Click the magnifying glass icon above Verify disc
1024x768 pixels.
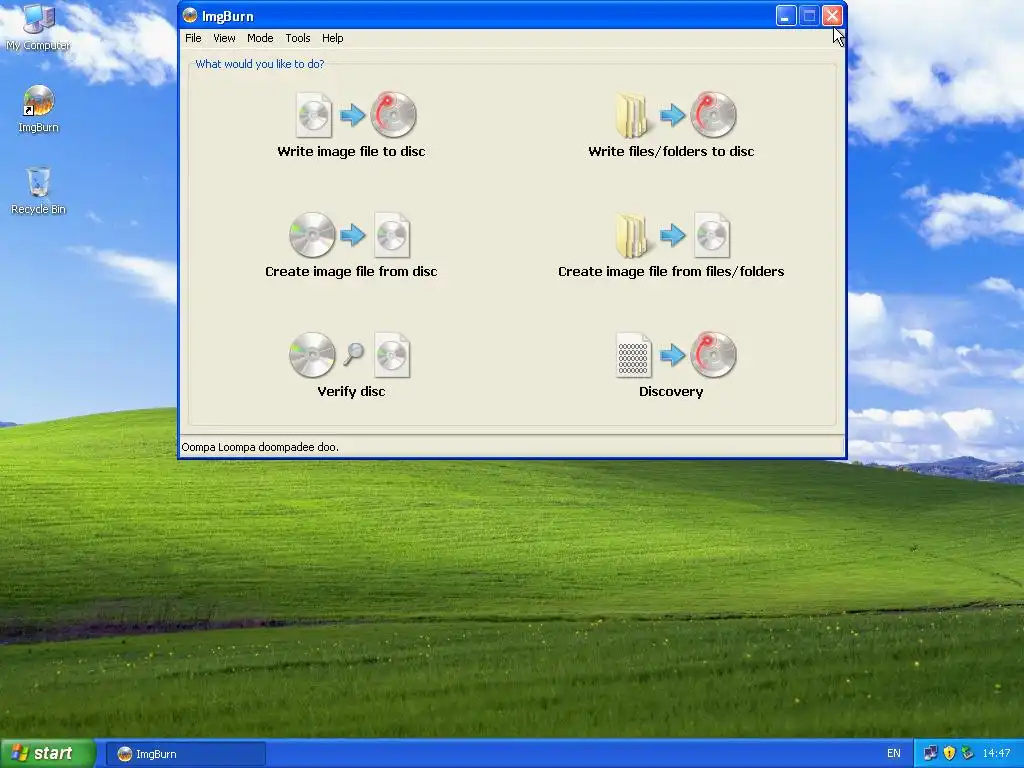(353, 353)
